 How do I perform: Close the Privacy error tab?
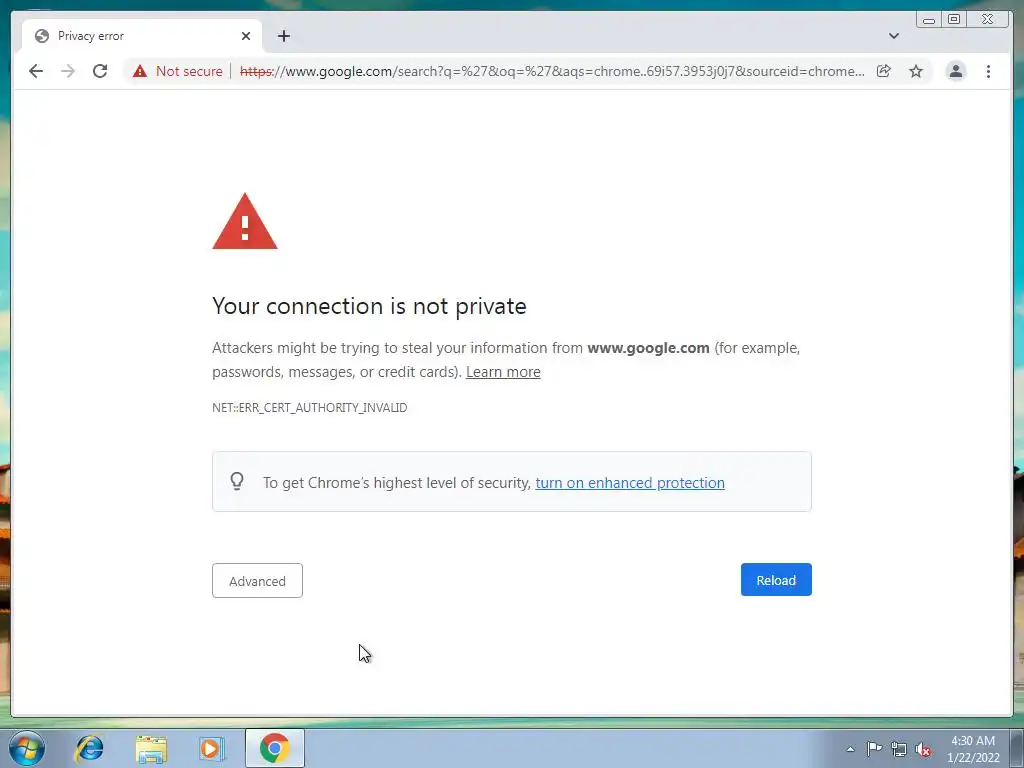tap(246, 36)
